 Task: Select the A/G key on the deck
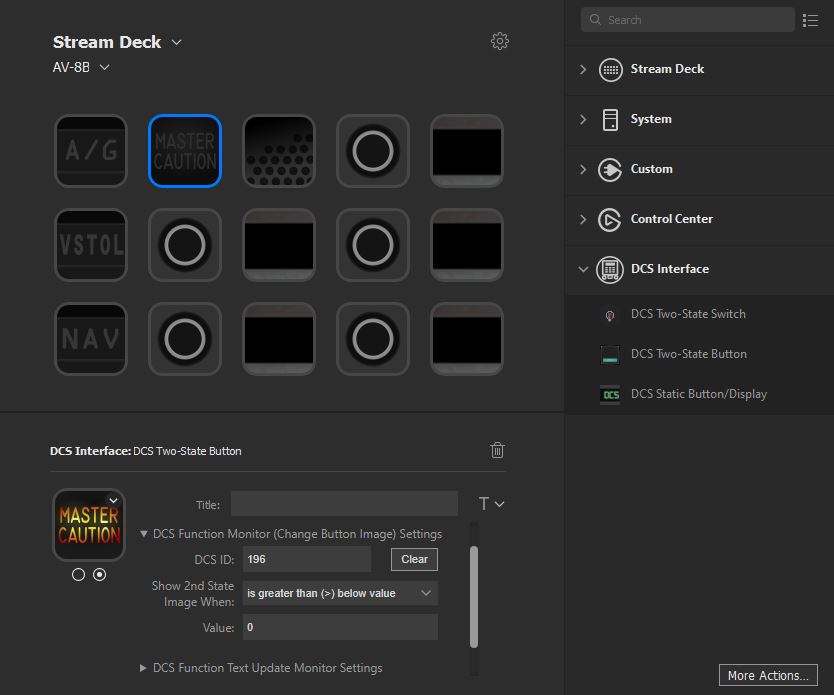pos(91,150)
